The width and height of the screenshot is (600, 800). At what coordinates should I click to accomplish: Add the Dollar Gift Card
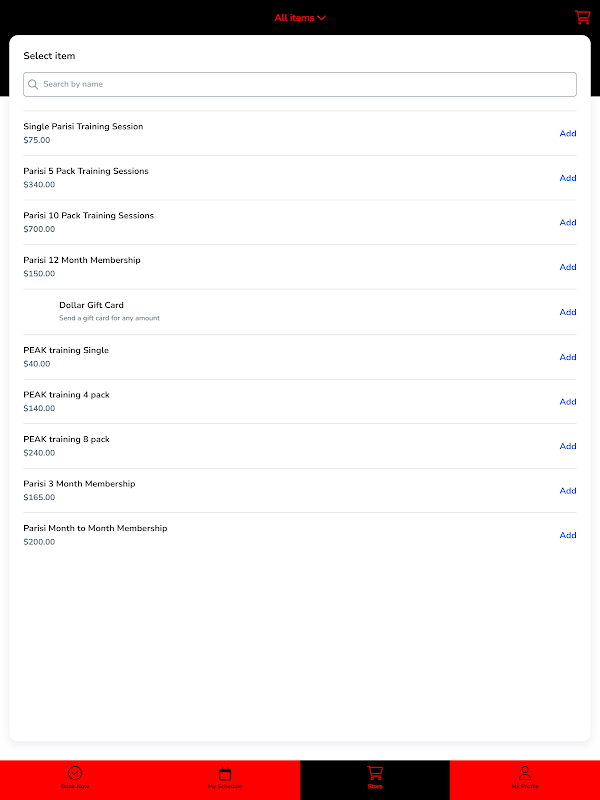tap(568, 312)
